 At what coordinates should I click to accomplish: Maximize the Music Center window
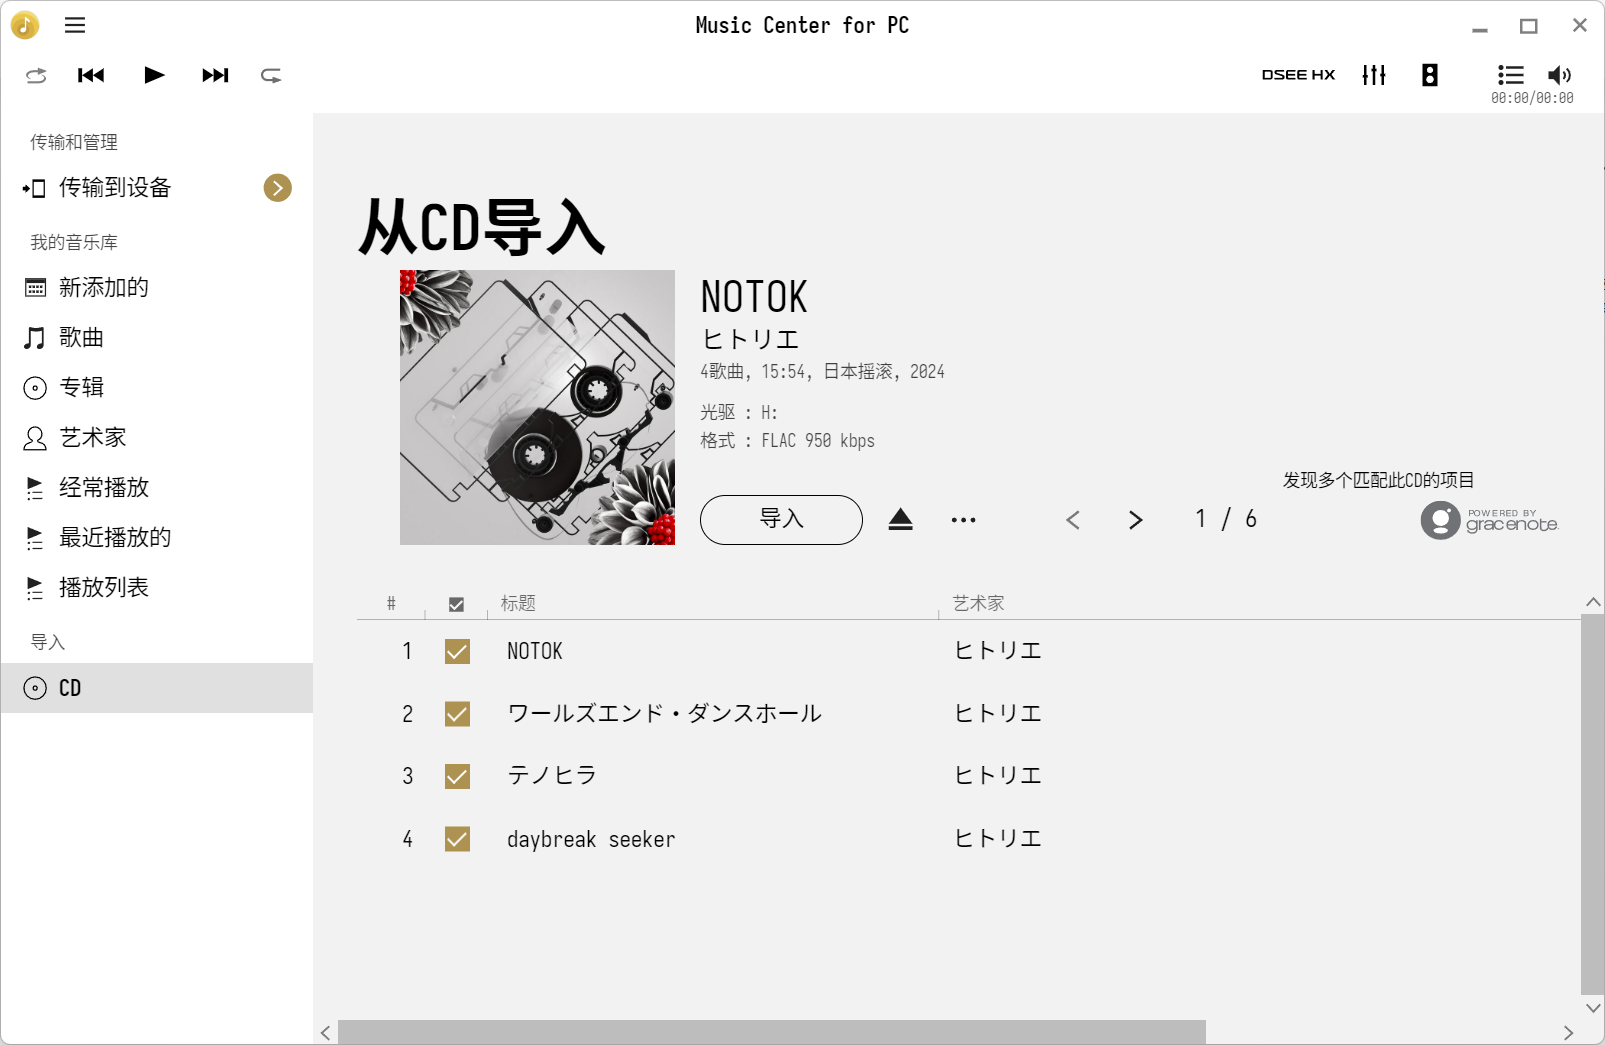1529,26
